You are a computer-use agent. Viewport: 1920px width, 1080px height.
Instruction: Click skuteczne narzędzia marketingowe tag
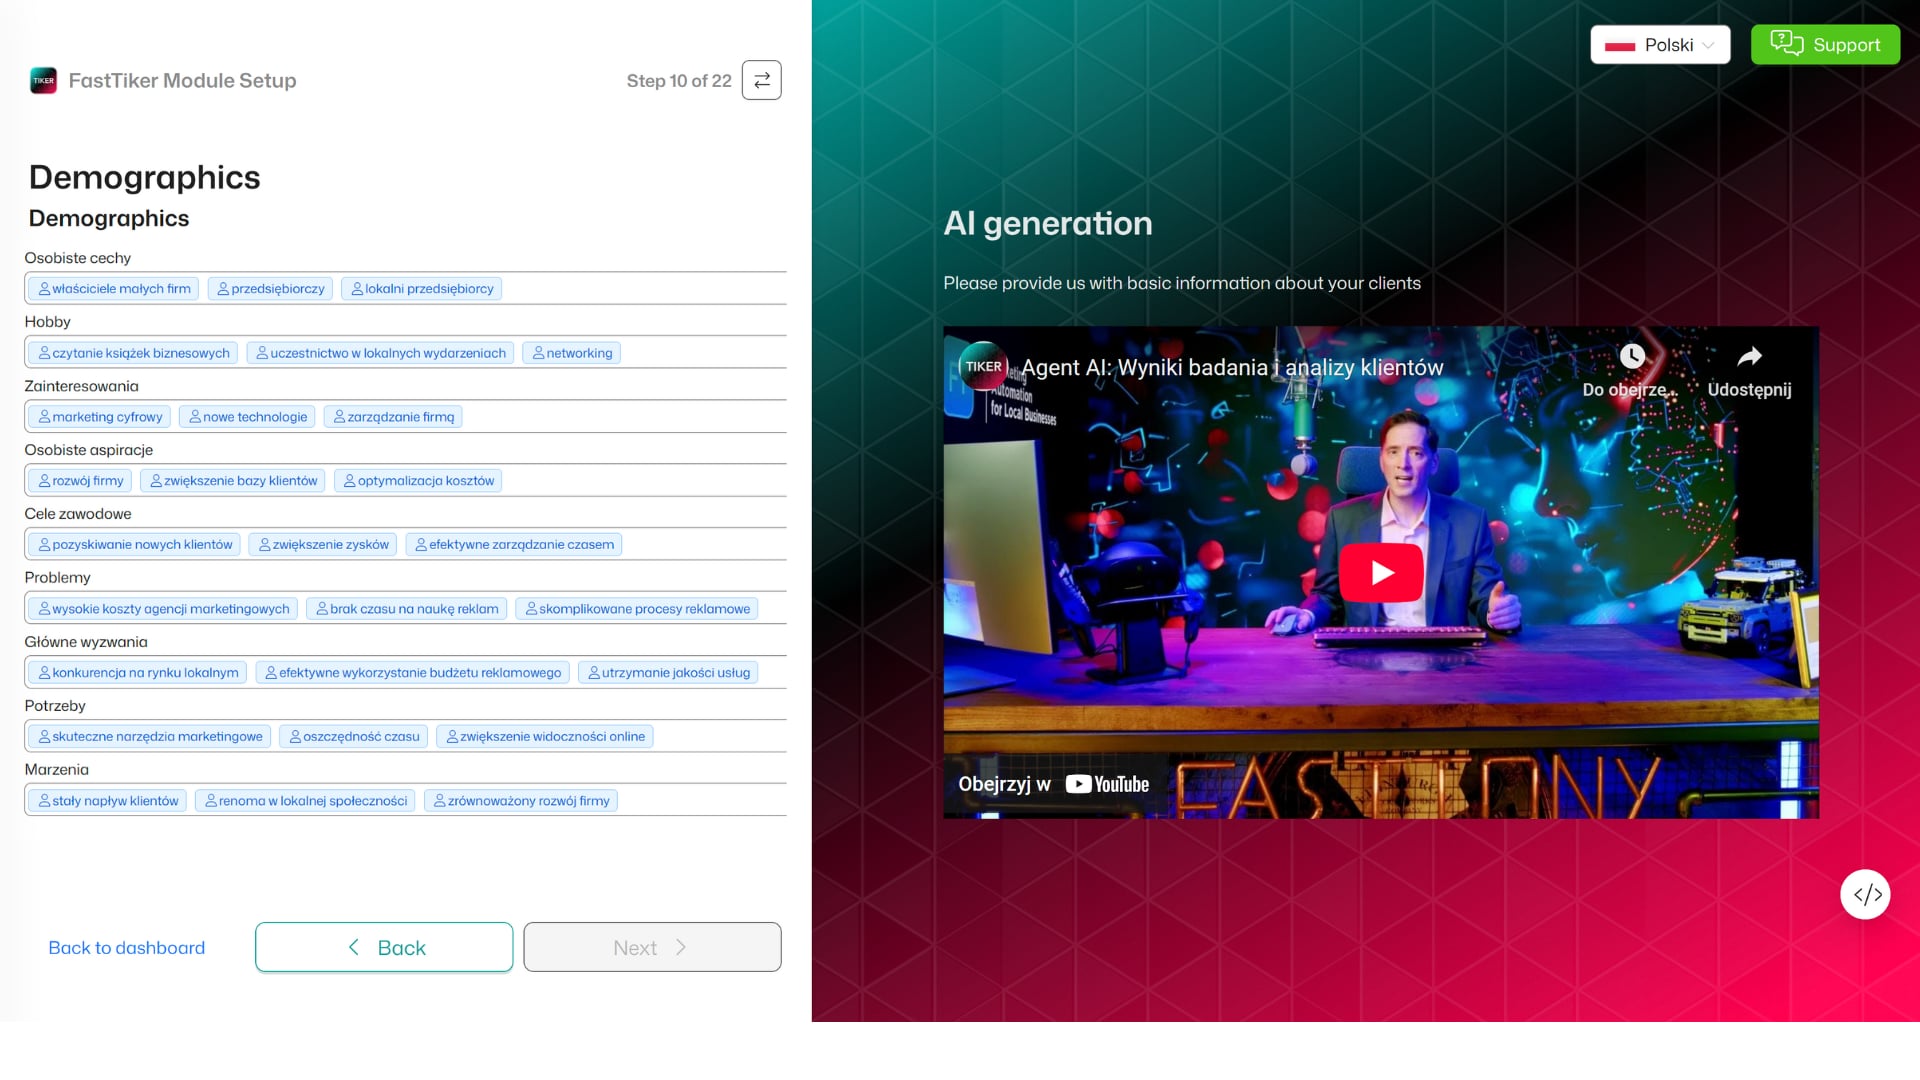tap(150, 737)
